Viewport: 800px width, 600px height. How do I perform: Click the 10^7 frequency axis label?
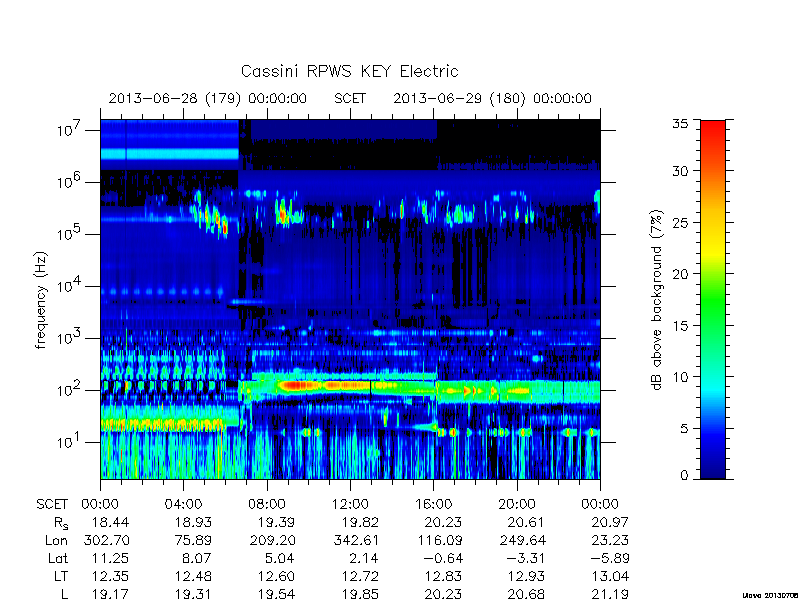pyautogui.click(x=70, y=130)
